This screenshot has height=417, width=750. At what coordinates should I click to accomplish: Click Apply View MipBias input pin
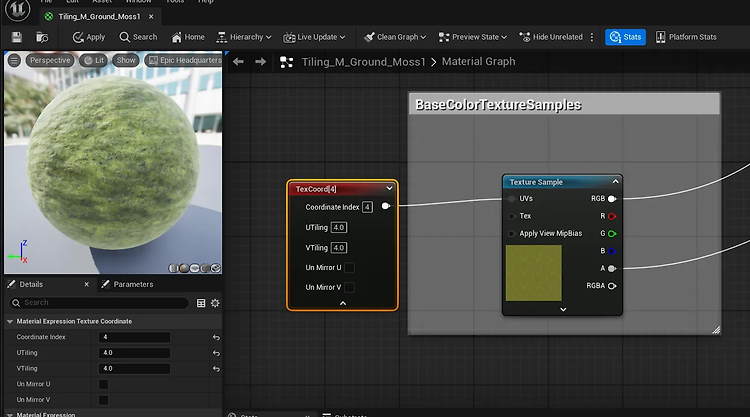[512, 234]
